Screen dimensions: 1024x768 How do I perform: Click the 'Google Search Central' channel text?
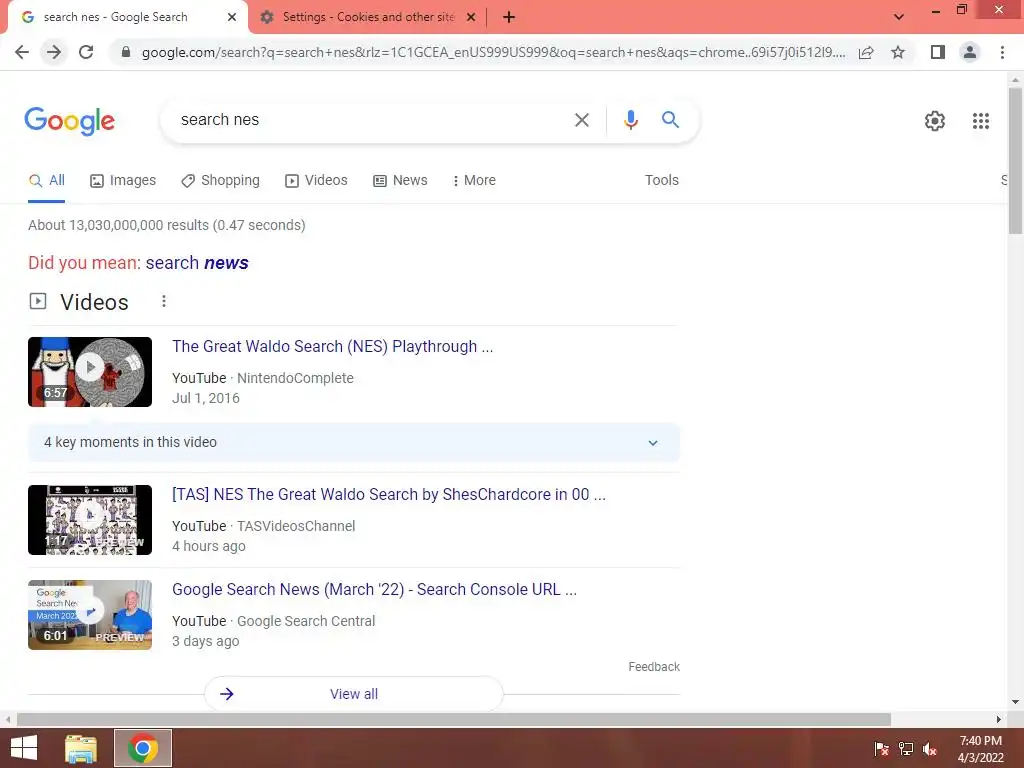(x=306, y=621)
